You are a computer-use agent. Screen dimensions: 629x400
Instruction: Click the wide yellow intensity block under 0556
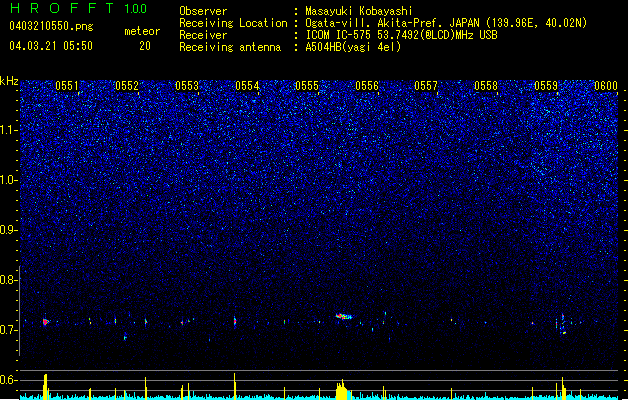pyautogui.click(x=342, y=390)
